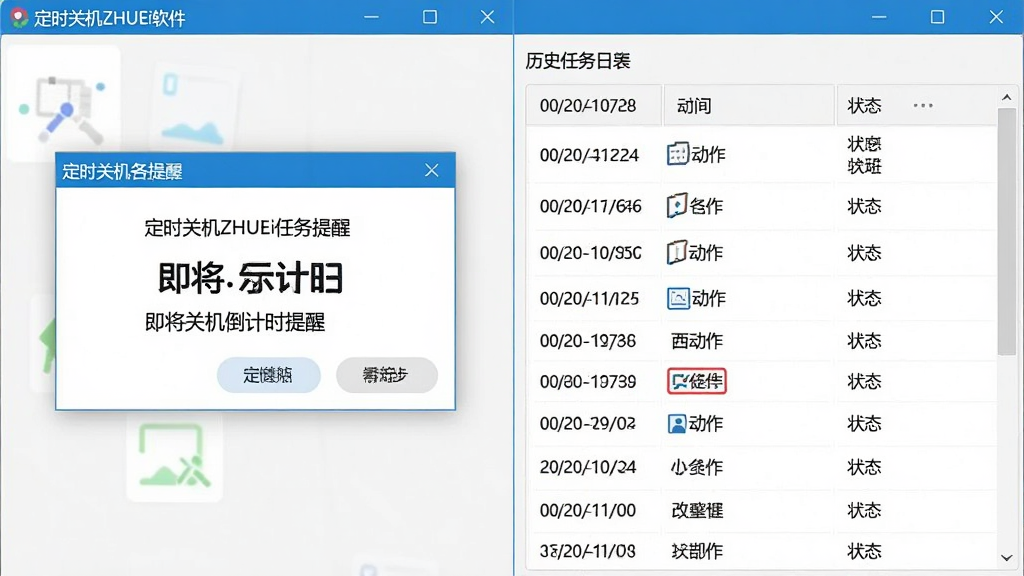Image resolution: width=1024 pixels, height=576 pixels.
Task: Select the date cell 00/20/-11/00
Action: point(588,510)
